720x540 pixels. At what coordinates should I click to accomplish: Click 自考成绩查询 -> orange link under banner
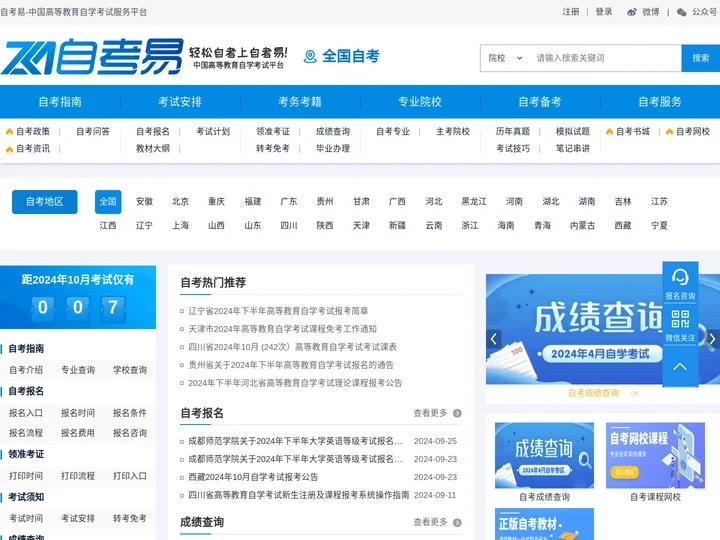point(602,393)
